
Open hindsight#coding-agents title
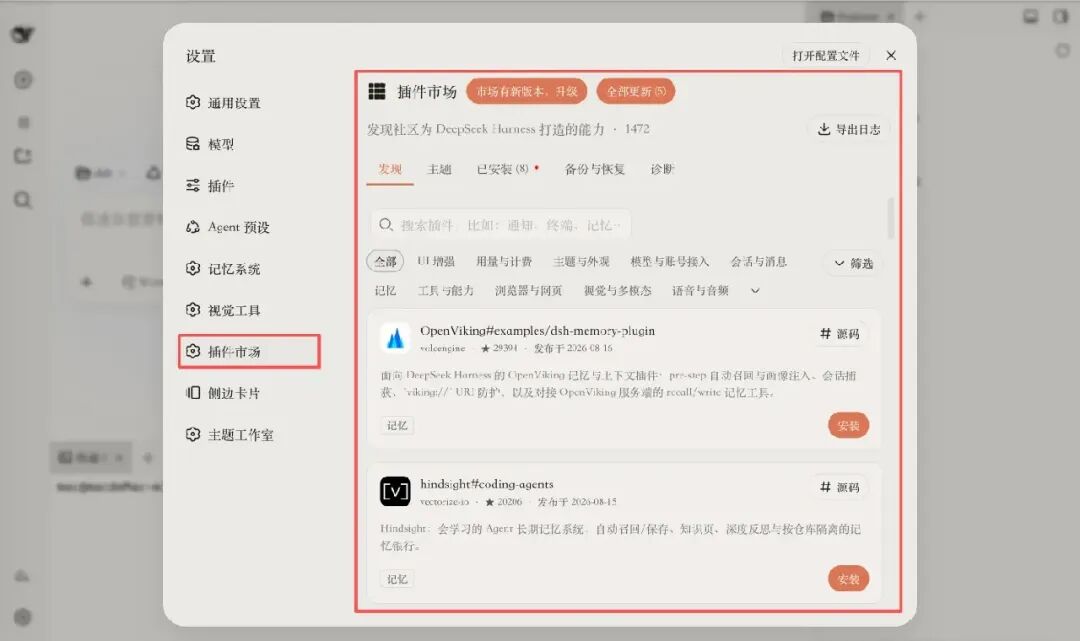click(x=487, y=485)
